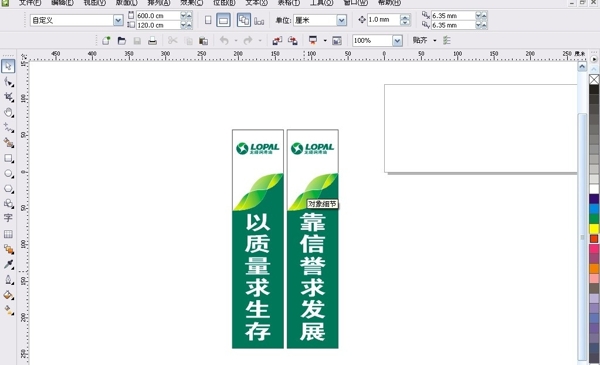Pick the green palette swatch
Image resolution: width=600 pixels, height=365 pixels.
click(594, 219)
